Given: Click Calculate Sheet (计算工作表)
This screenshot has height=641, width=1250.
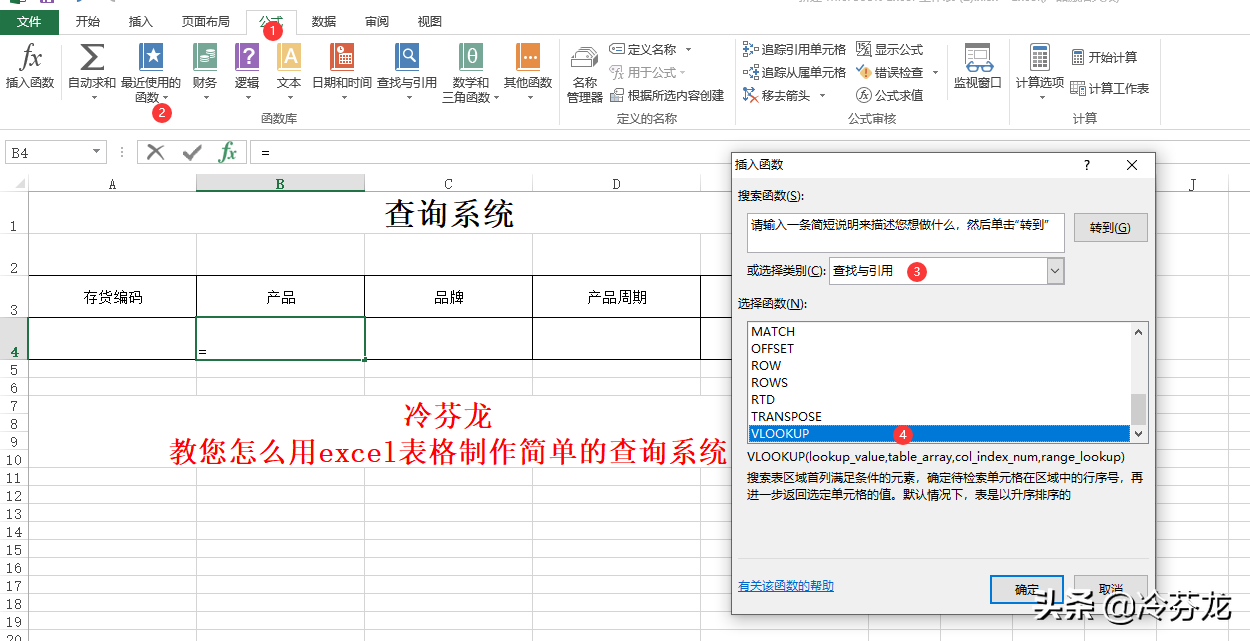Looking at the screenshot, I should pyautogui.click(x=1110, y=88).
